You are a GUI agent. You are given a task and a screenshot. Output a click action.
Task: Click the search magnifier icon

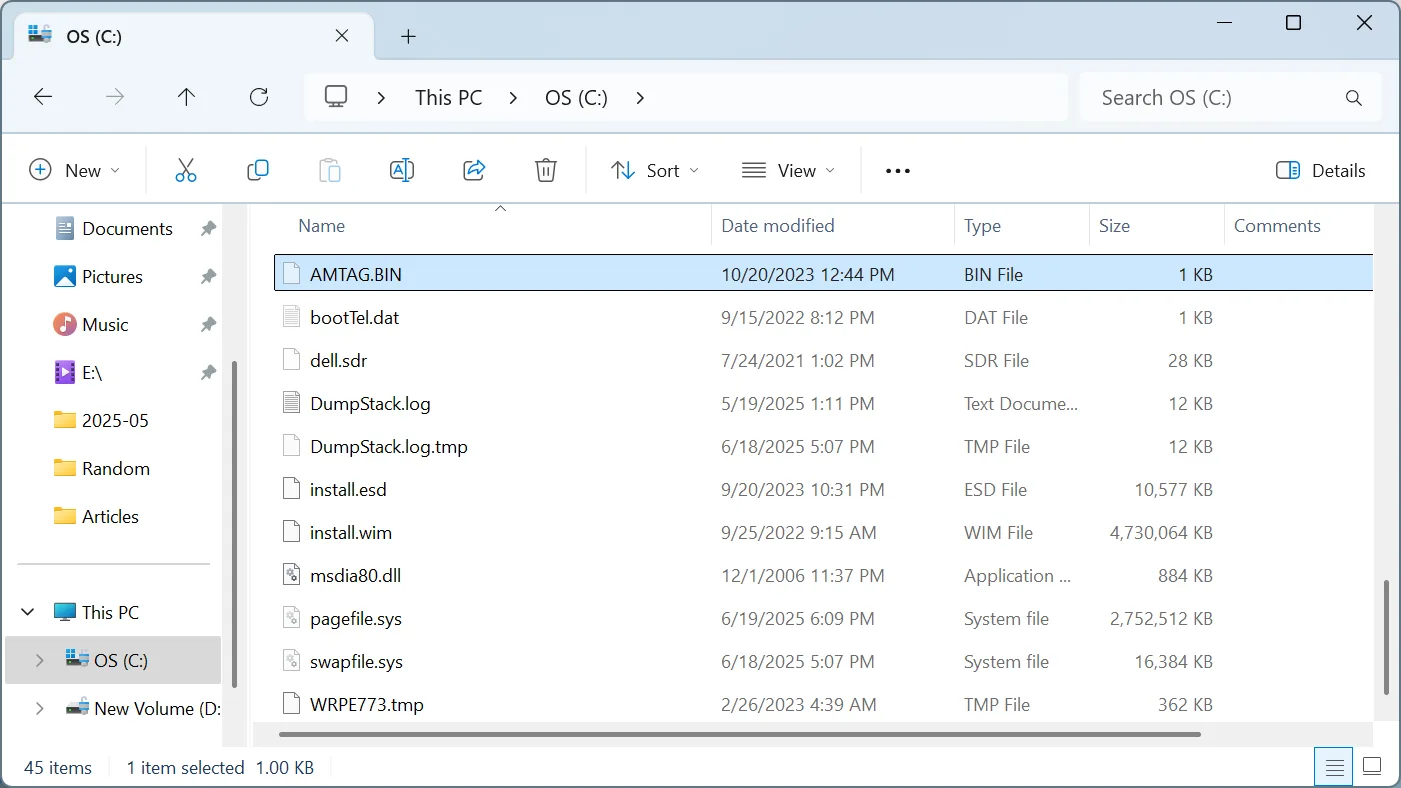click(1354, 98)
